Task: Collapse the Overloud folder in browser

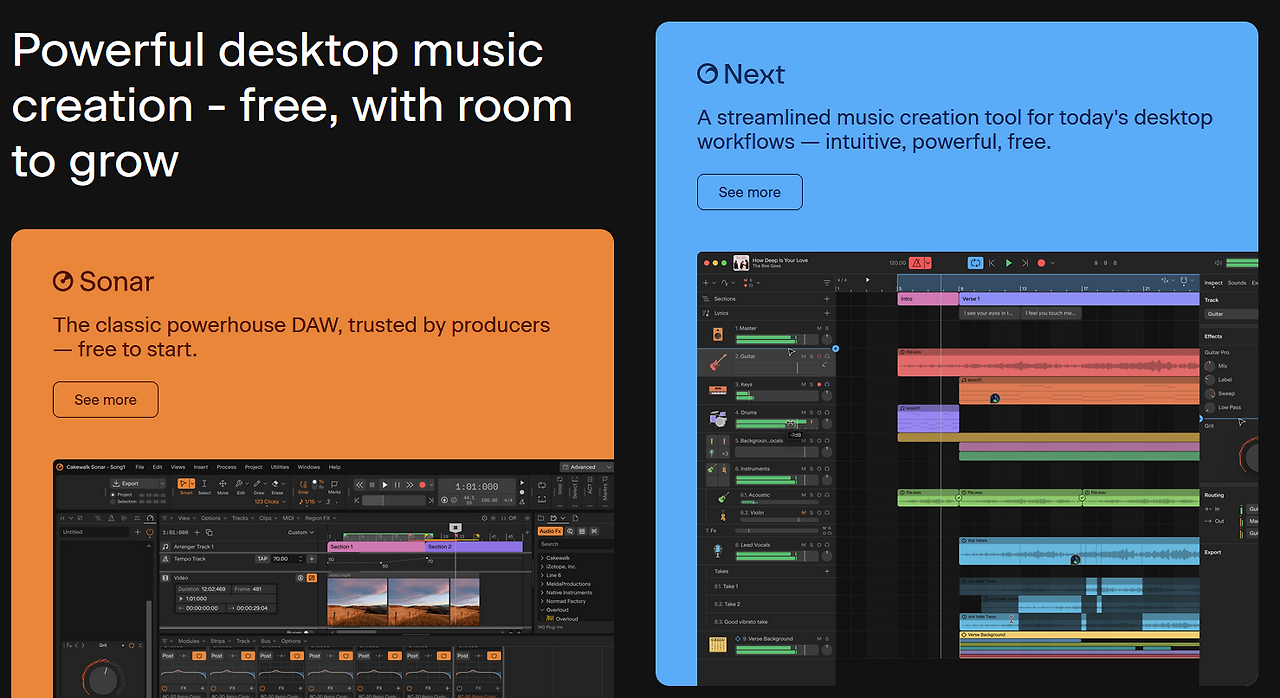Action: [544, 610]
